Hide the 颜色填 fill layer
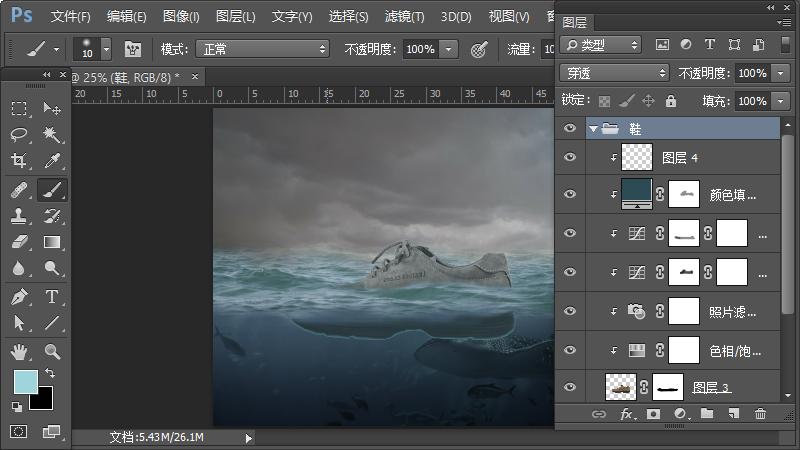 (x=570, y=194)
